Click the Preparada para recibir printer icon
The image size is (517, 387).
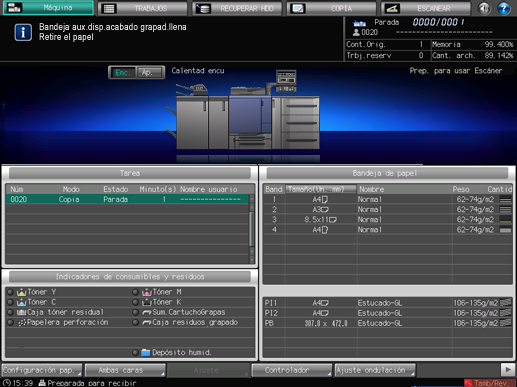coord(42,383)
